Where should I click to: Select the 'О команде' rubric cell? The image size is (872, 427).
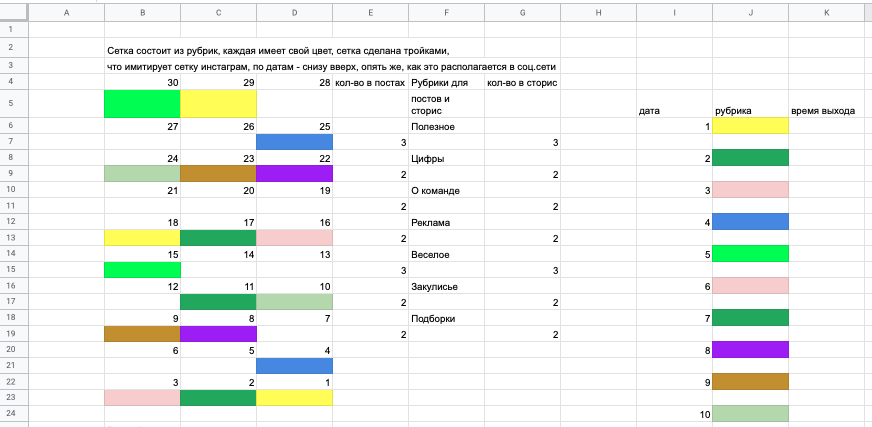pyautogui.click(x=447, y=190)
